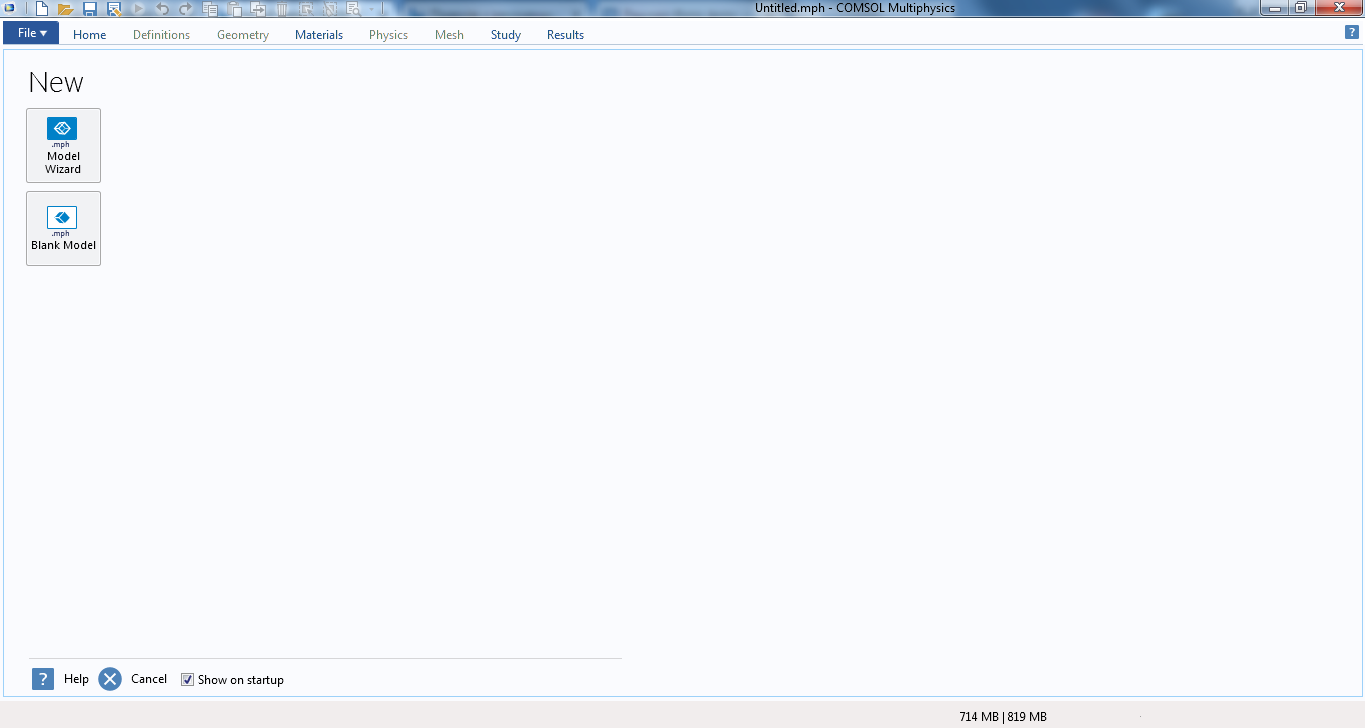
Task: Click the Help button at the bottom
Action: click(60, 679)
